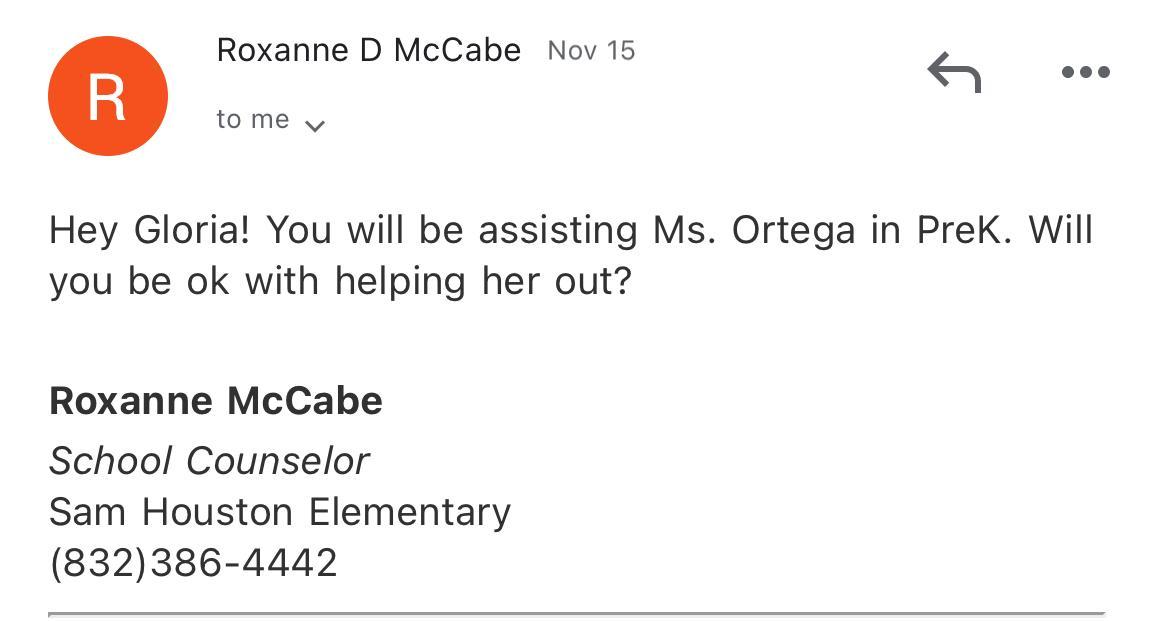Click 'Sam Houston Elementary' in signature

pos(280,512)
